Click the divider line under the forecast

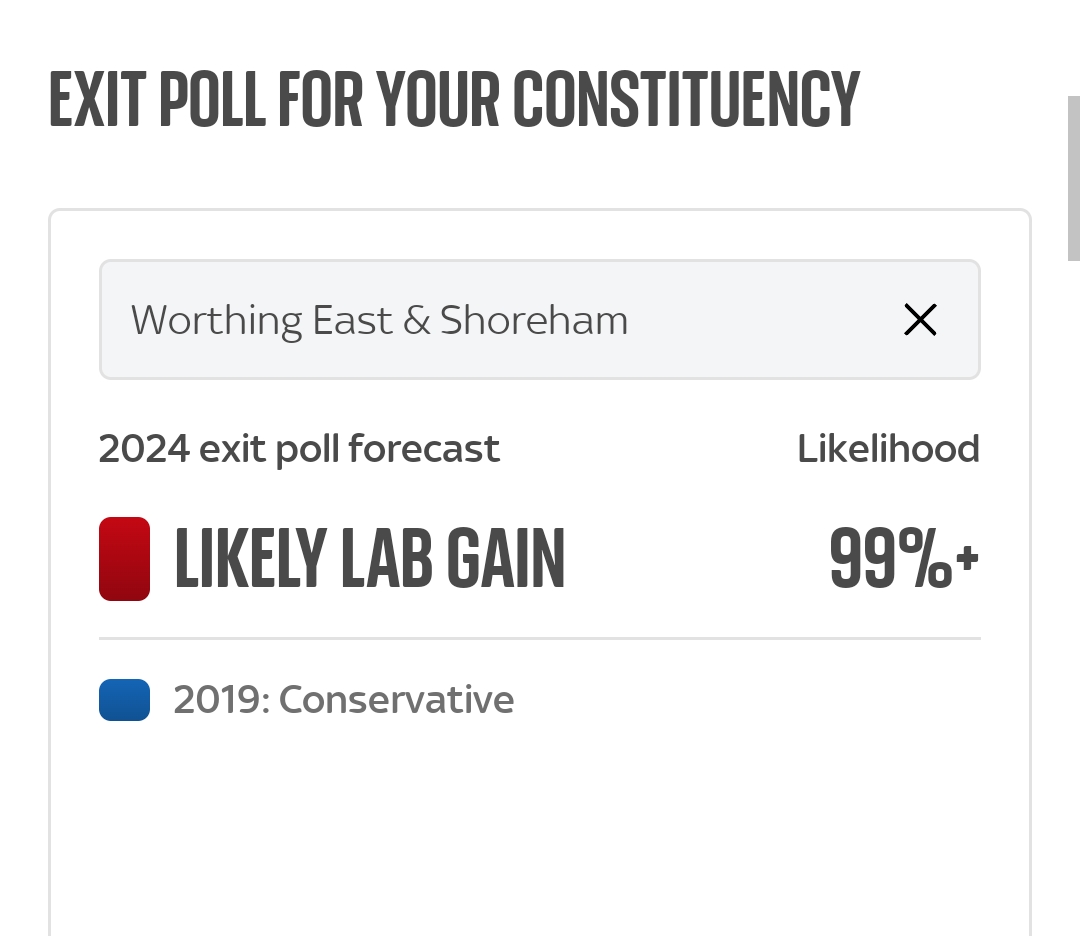point(539,638)
